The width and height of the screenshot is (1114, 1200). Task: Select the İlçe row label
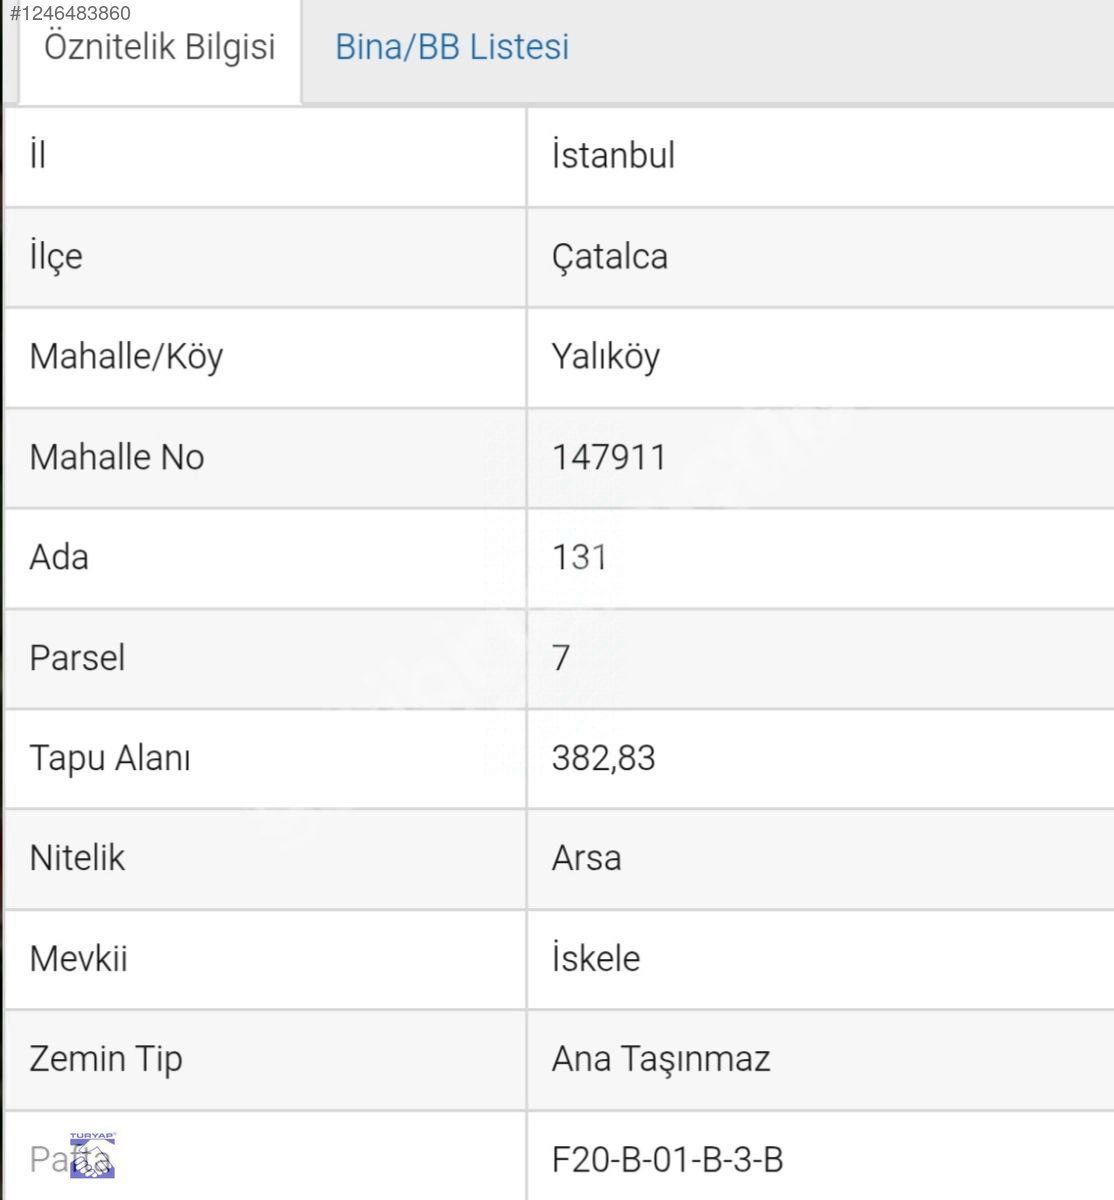[56, 257]
